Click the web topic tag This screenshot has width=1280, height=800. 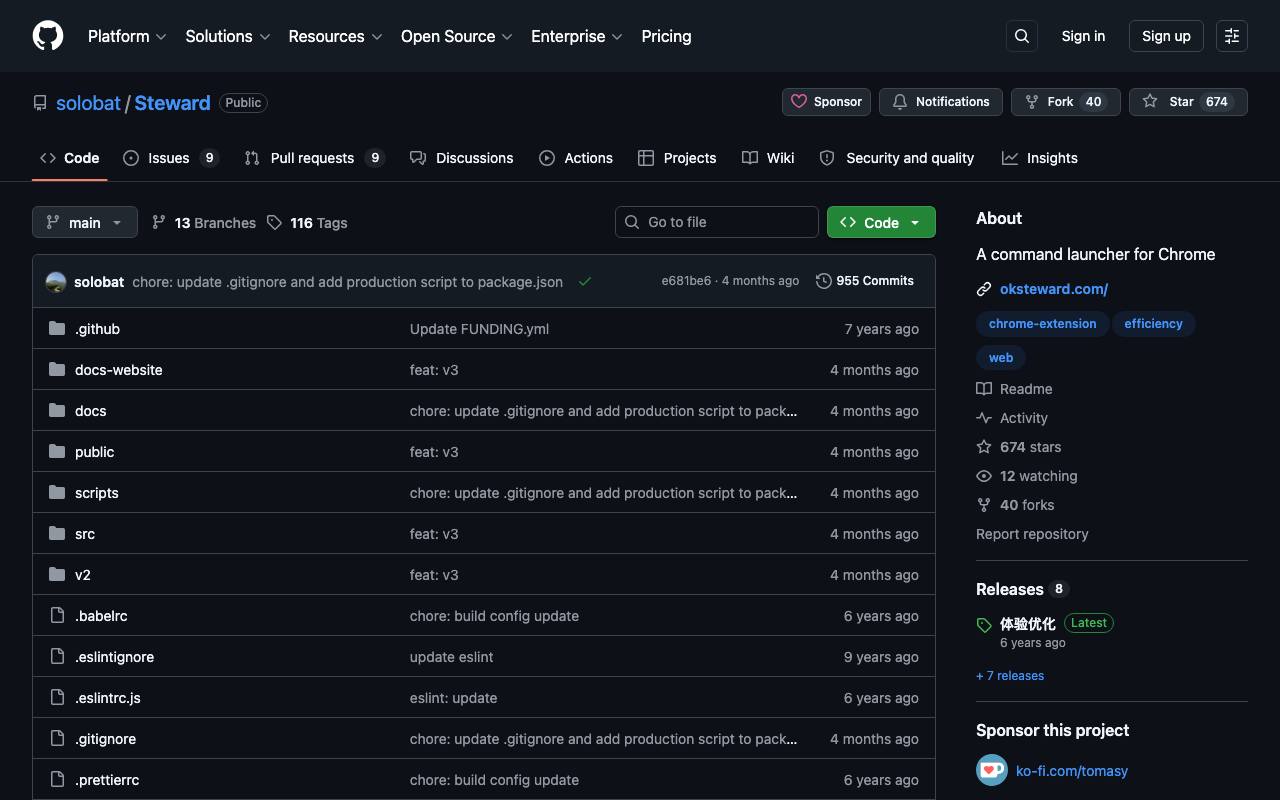tap(1001, 358)
